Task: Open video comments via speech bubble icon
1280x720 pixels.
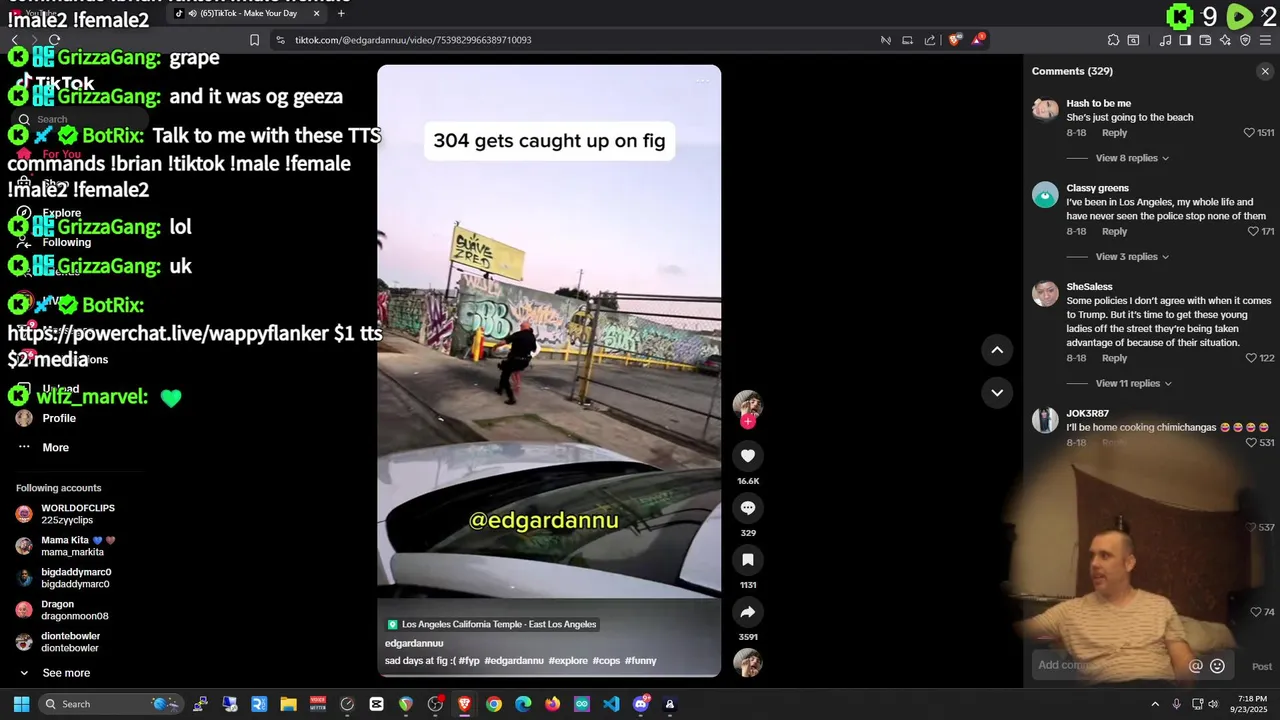Action: [x=747, y=508]
